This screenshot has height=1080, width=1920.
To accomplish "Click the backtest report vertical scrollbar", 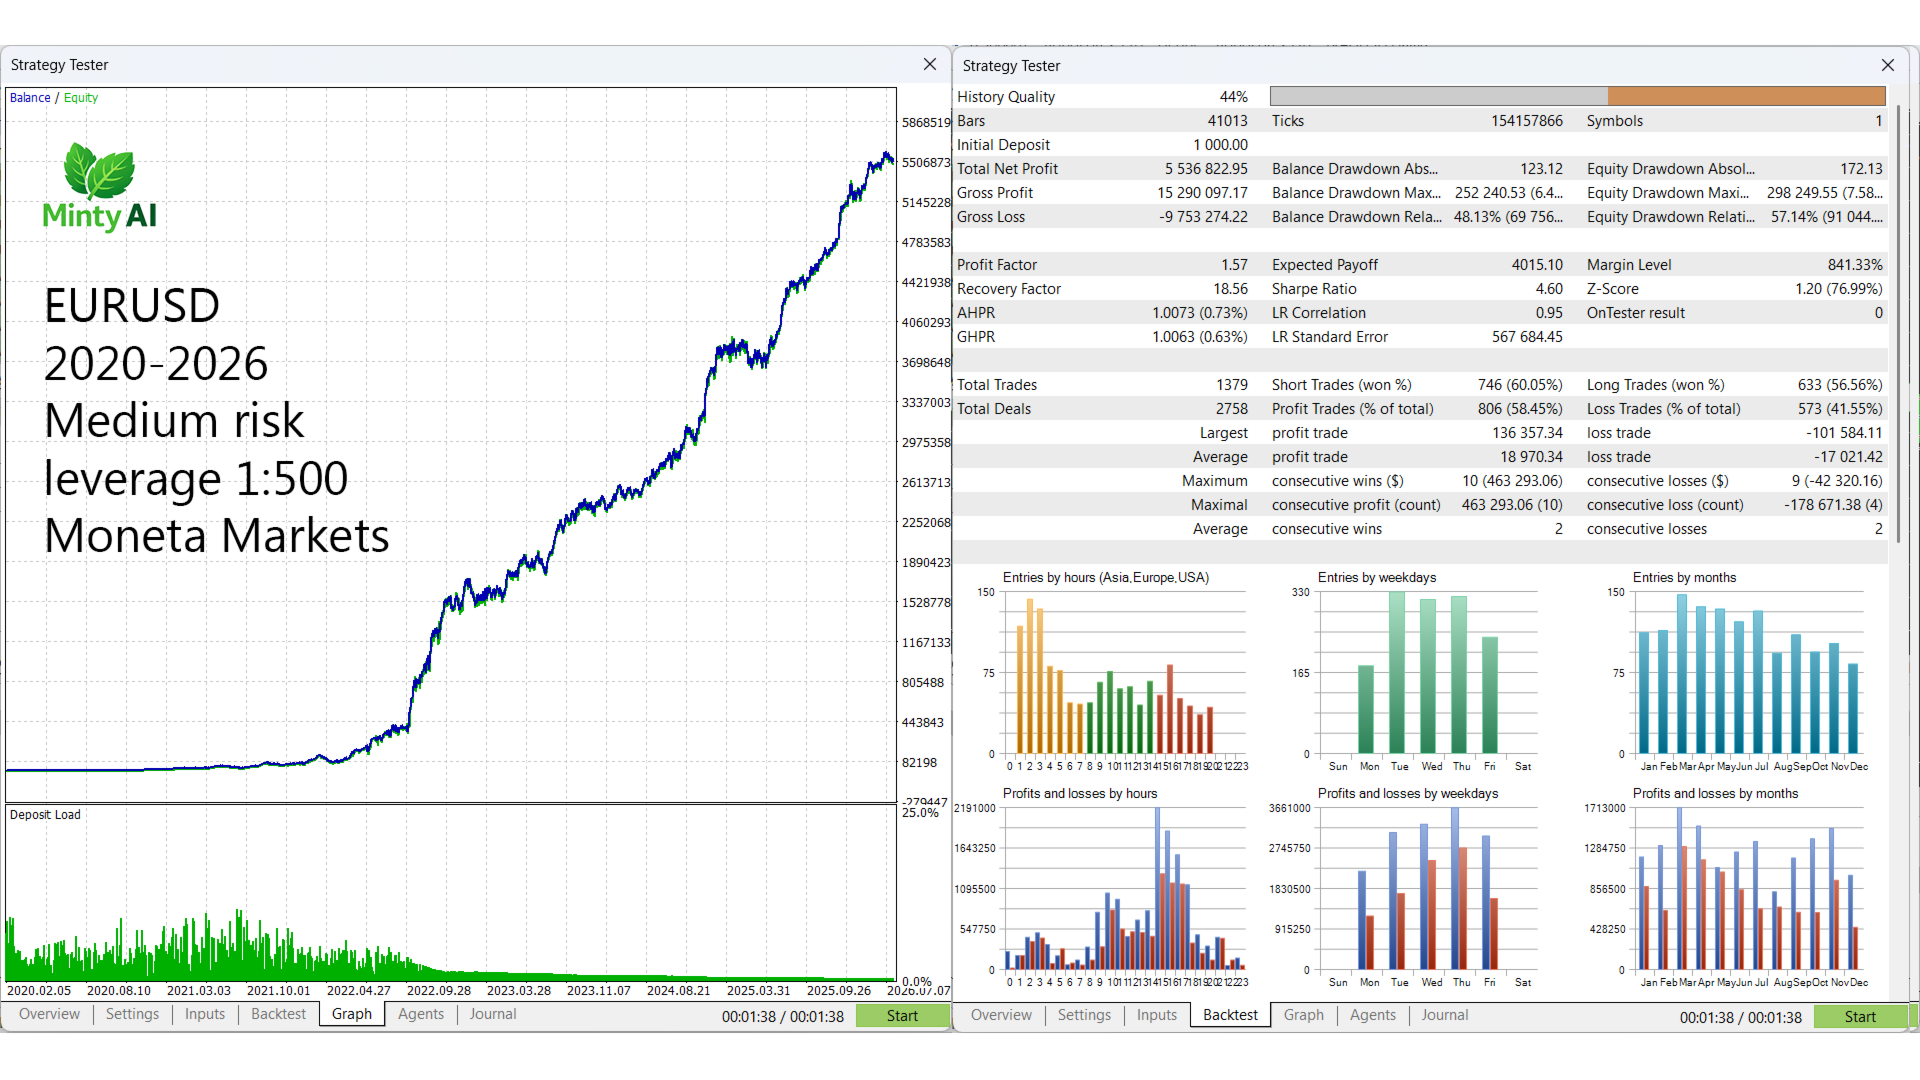I will (1896, 325).
